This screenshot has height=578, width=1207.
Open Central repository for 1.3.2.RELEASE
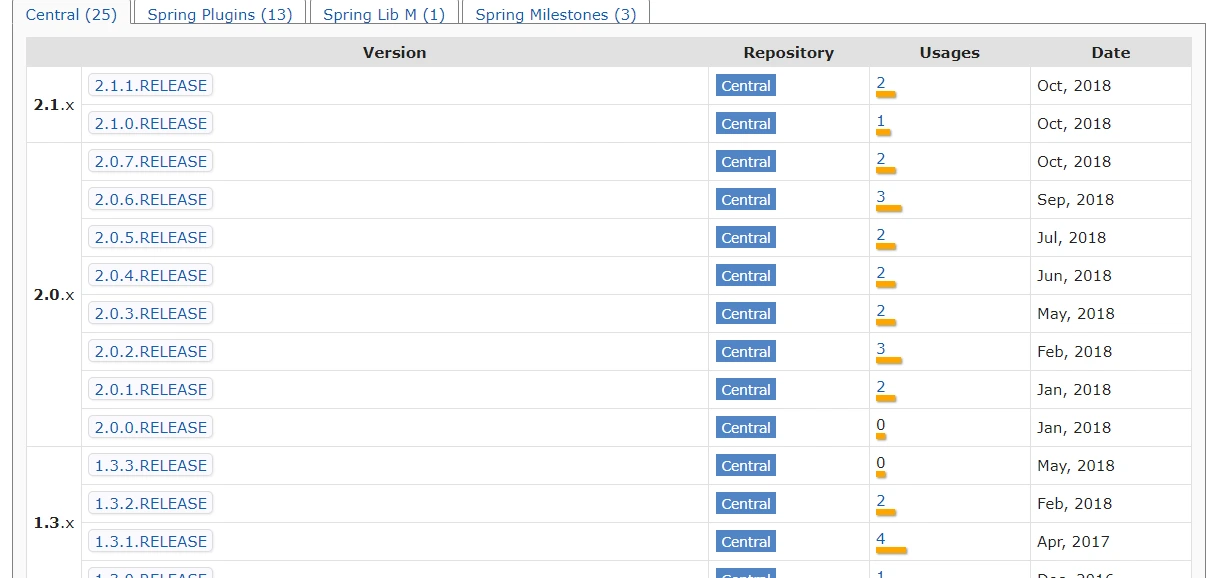746,504
